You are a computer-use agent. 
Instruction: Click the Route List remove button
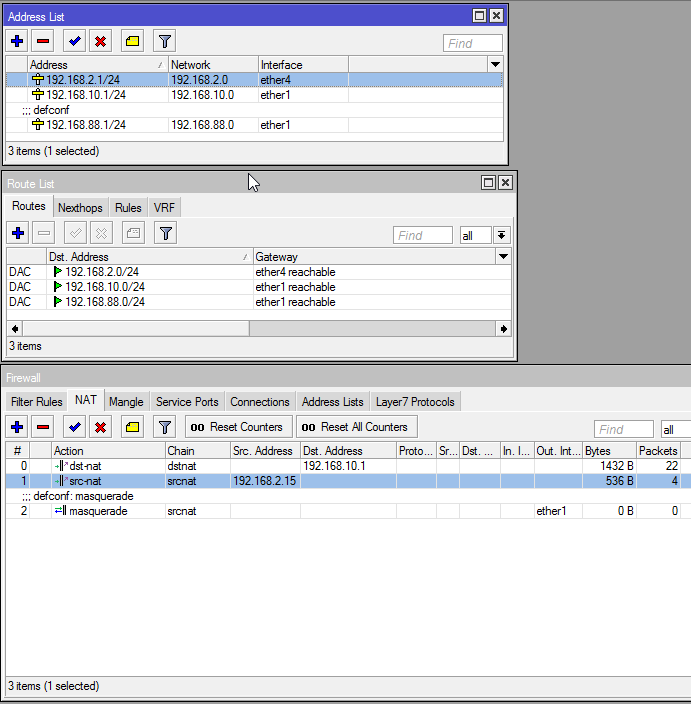click(x=44, y=233)
